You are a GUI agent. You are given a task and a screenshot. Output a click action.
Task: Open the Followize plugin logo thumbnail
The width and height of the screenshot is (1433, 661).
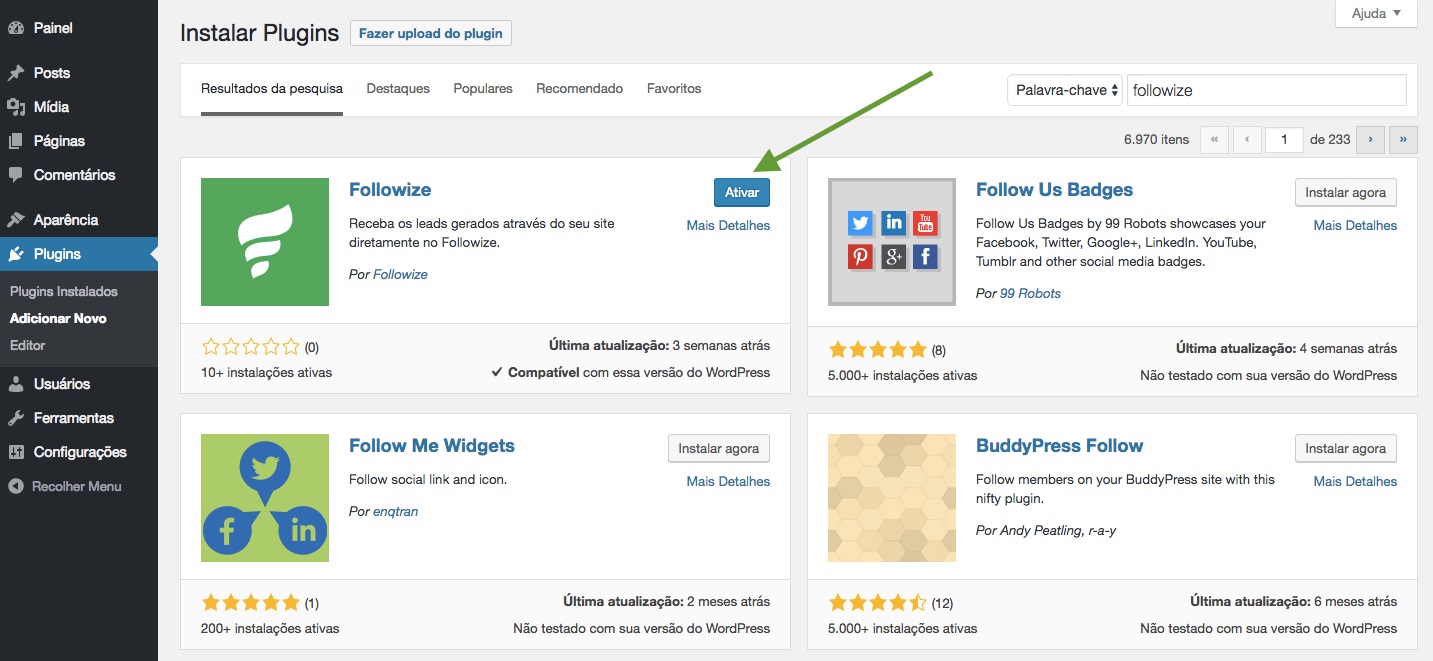click(x=265, y=242)
